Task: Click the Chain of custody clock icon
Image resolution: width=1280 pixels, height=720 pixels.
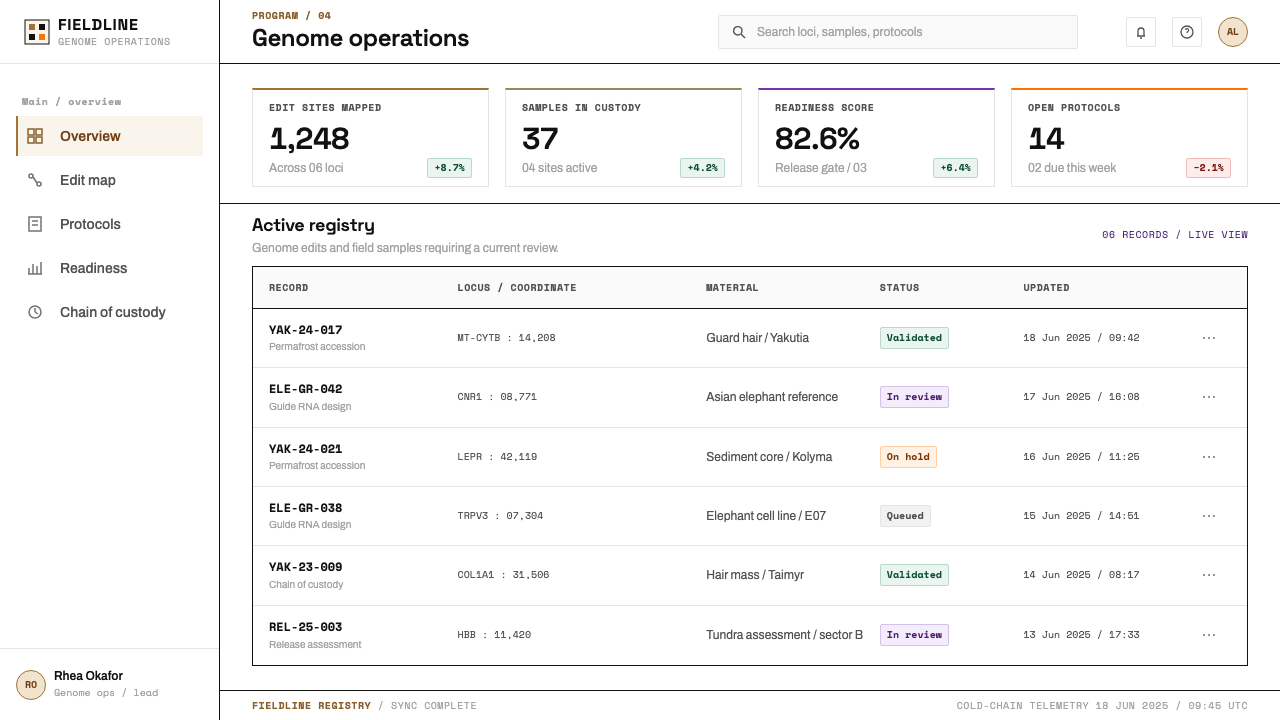Action: pos(35,312)
